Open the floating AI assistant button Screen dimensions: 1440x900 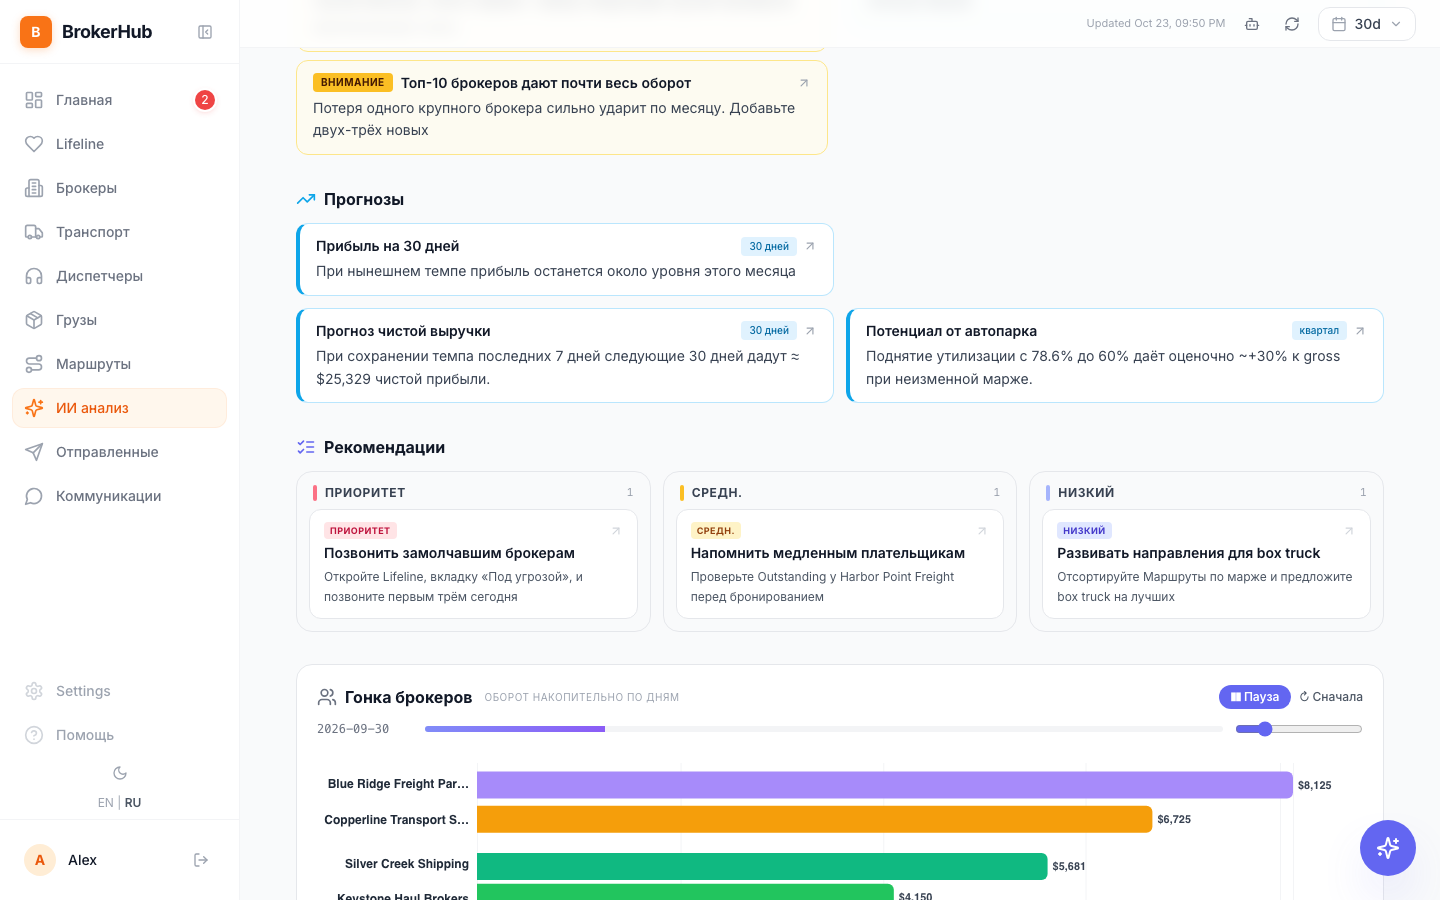point(1388,848)
